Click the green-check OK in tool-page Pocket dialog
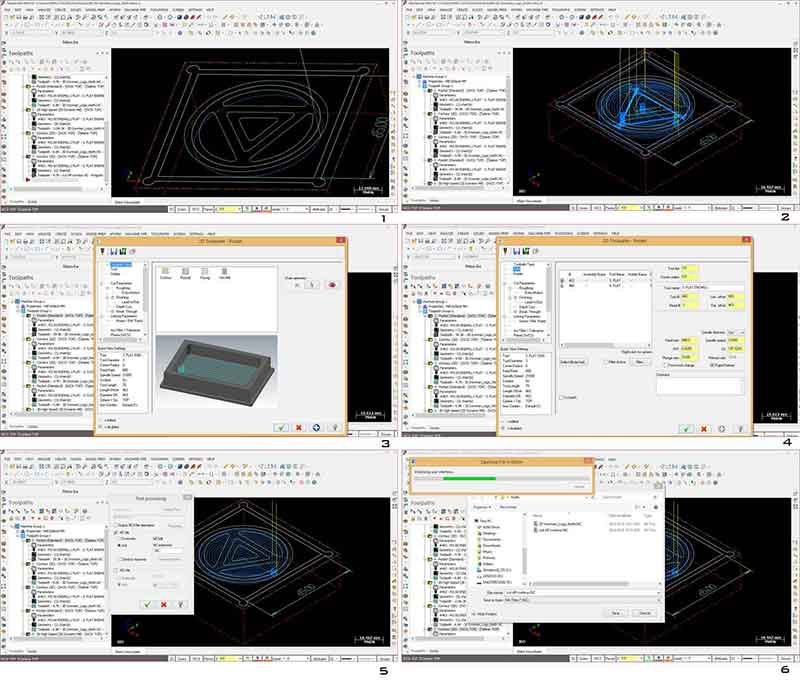Screen dimensions: 800x684 click(x=686, y=429)
